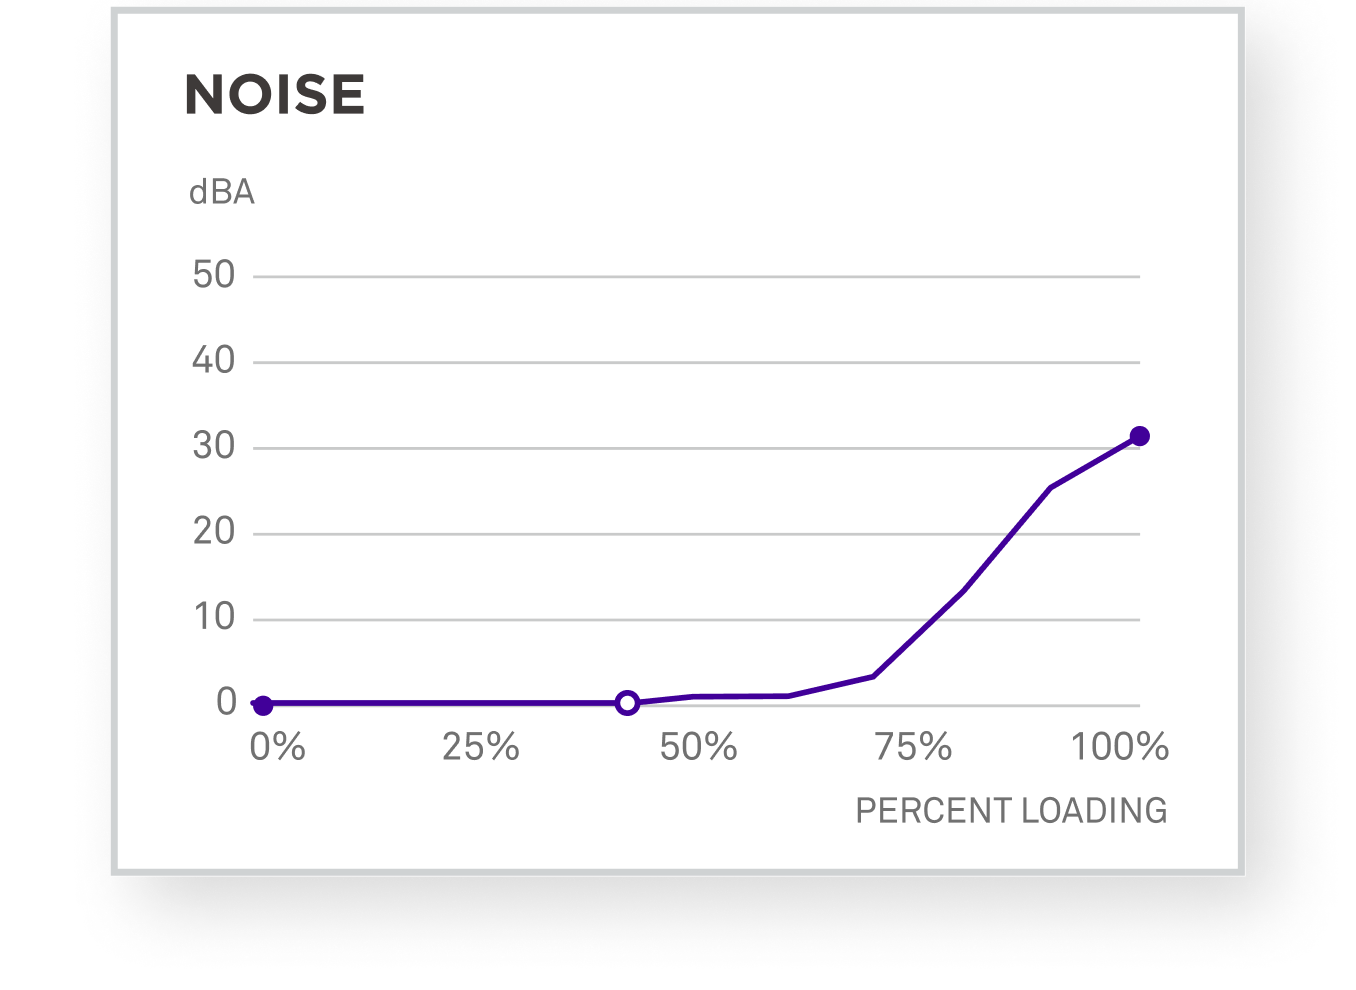This screenshot has height=990, width=1356.
Task: Click the 100% label on the x-axis
Action: (x=1120, y=747)
